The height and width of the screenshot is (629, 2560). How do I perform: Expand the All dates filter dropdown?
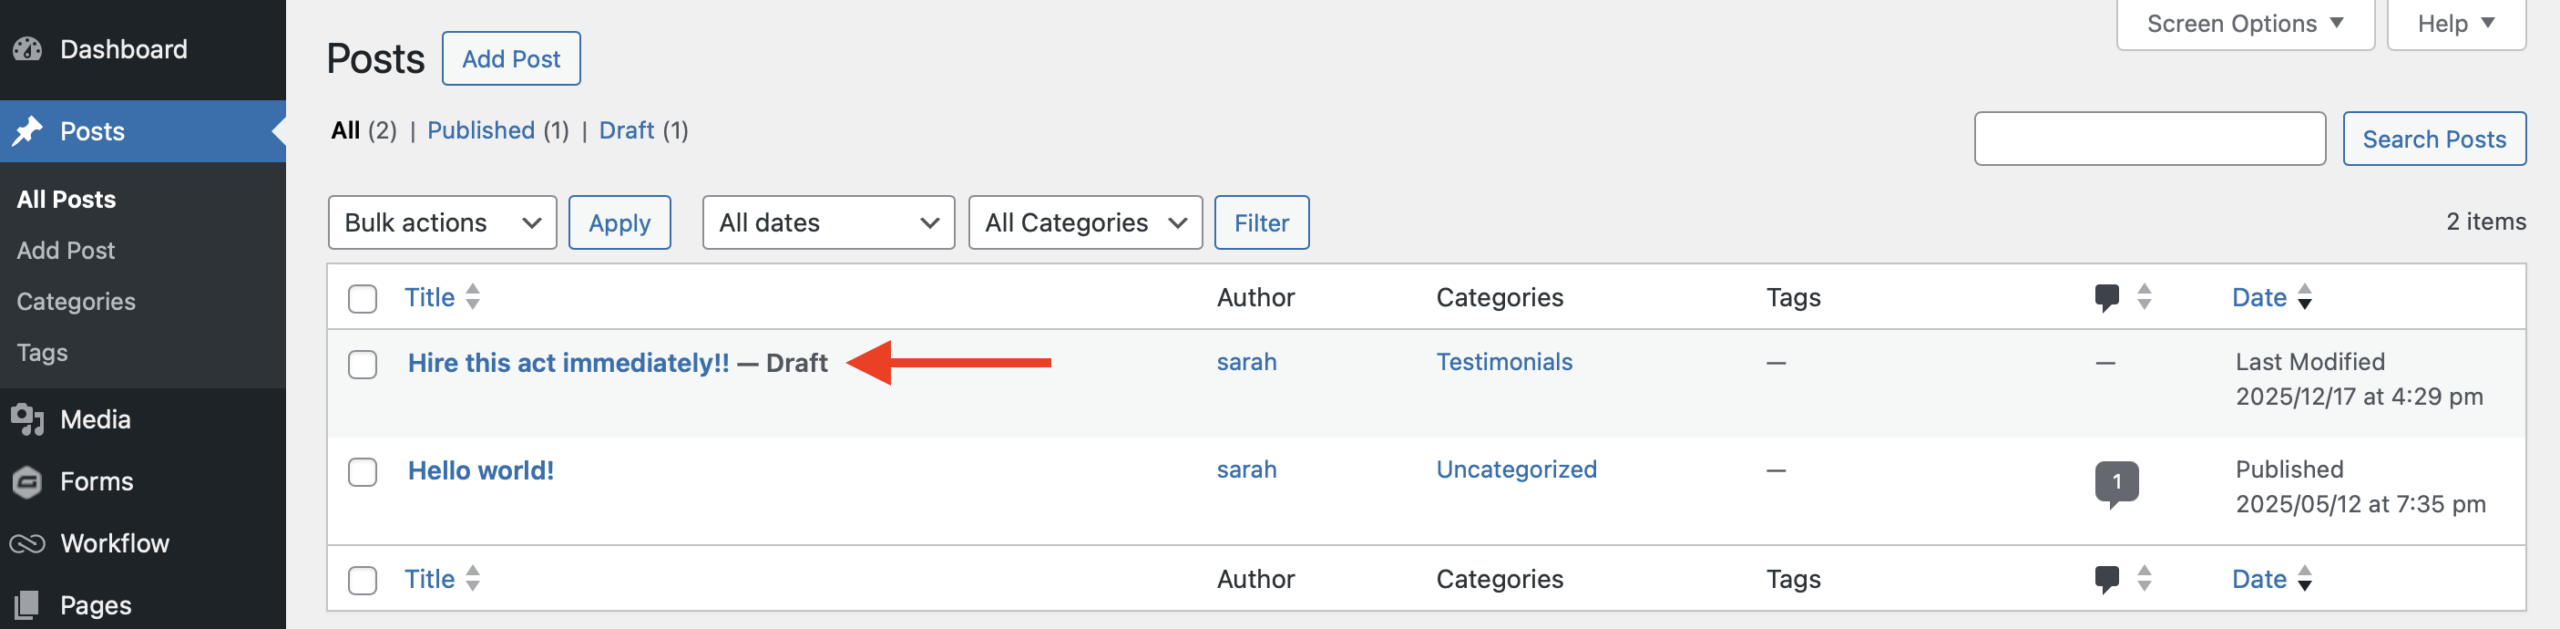point(828,222)
